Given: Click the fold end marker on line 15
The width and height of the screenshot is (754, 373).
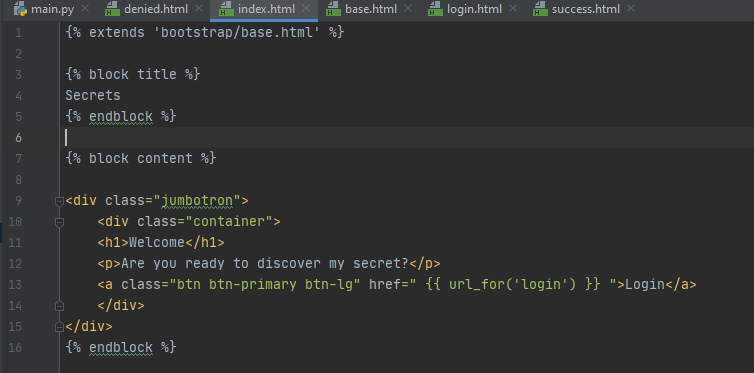Looking at the screenshot, I should pyautogui.click(x=60, y=327).
